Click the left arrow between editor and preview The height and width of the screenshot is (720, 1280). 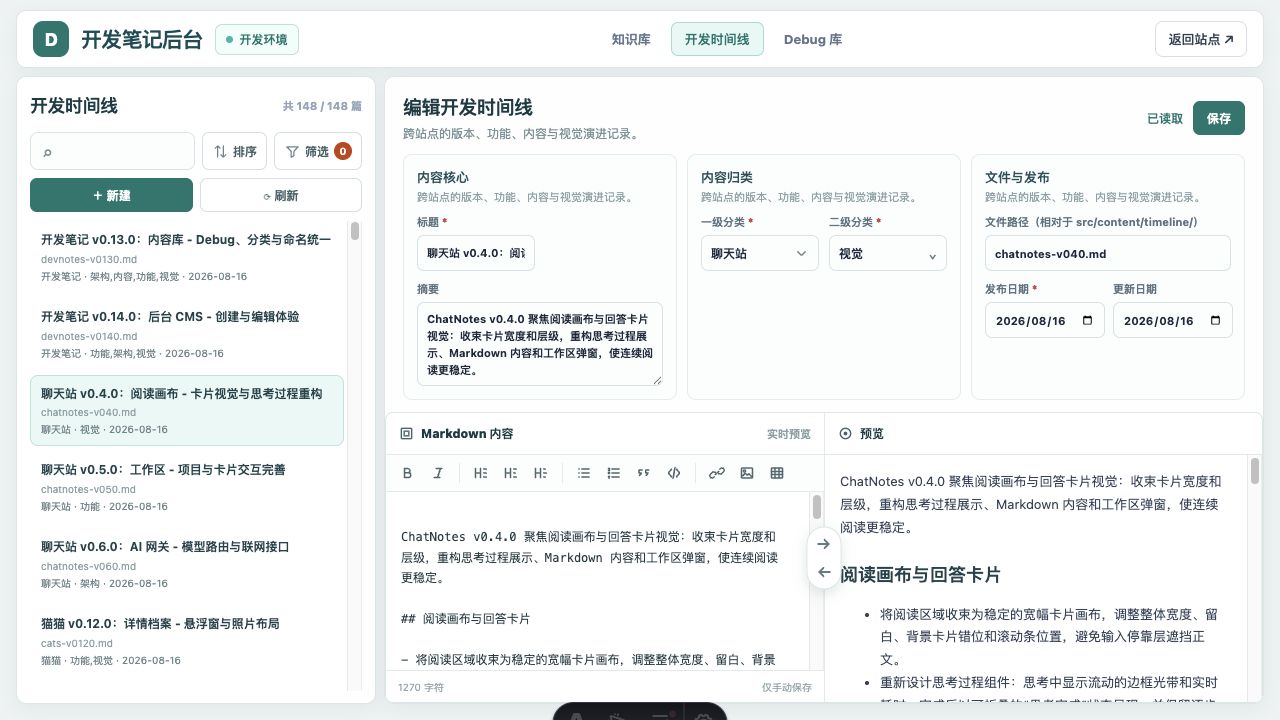click(824, 572)
